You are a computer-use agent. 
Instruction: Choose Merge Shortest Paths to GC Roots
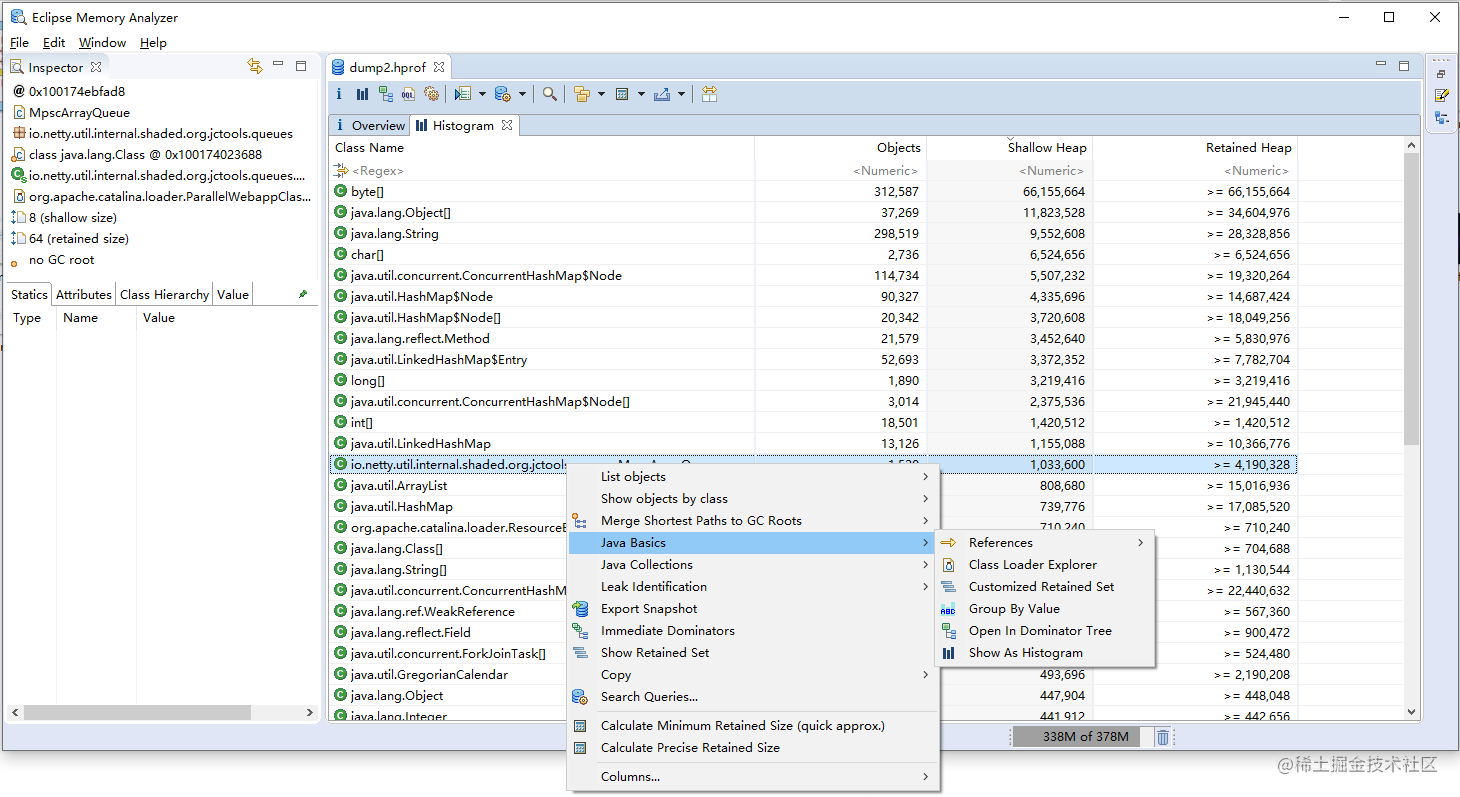[x=752, y=521]
